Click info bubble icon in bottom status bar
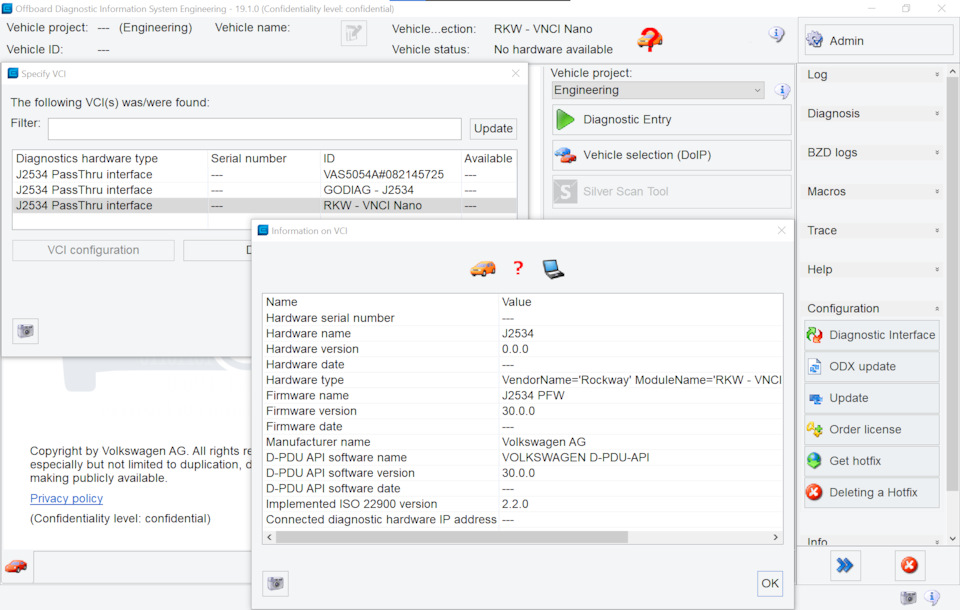 point(932,597)
